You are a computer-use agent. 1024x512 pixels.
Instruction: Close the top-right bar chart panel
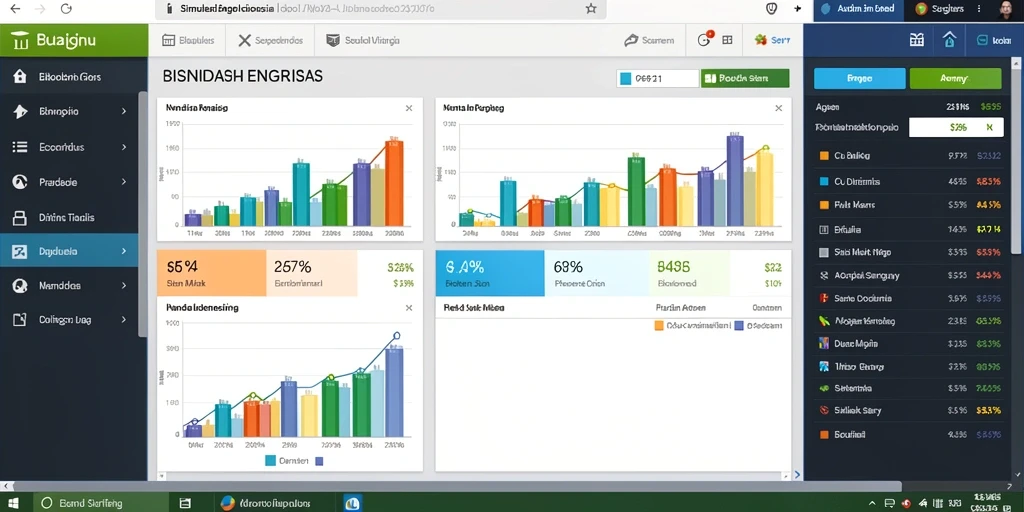click(778, 108)
